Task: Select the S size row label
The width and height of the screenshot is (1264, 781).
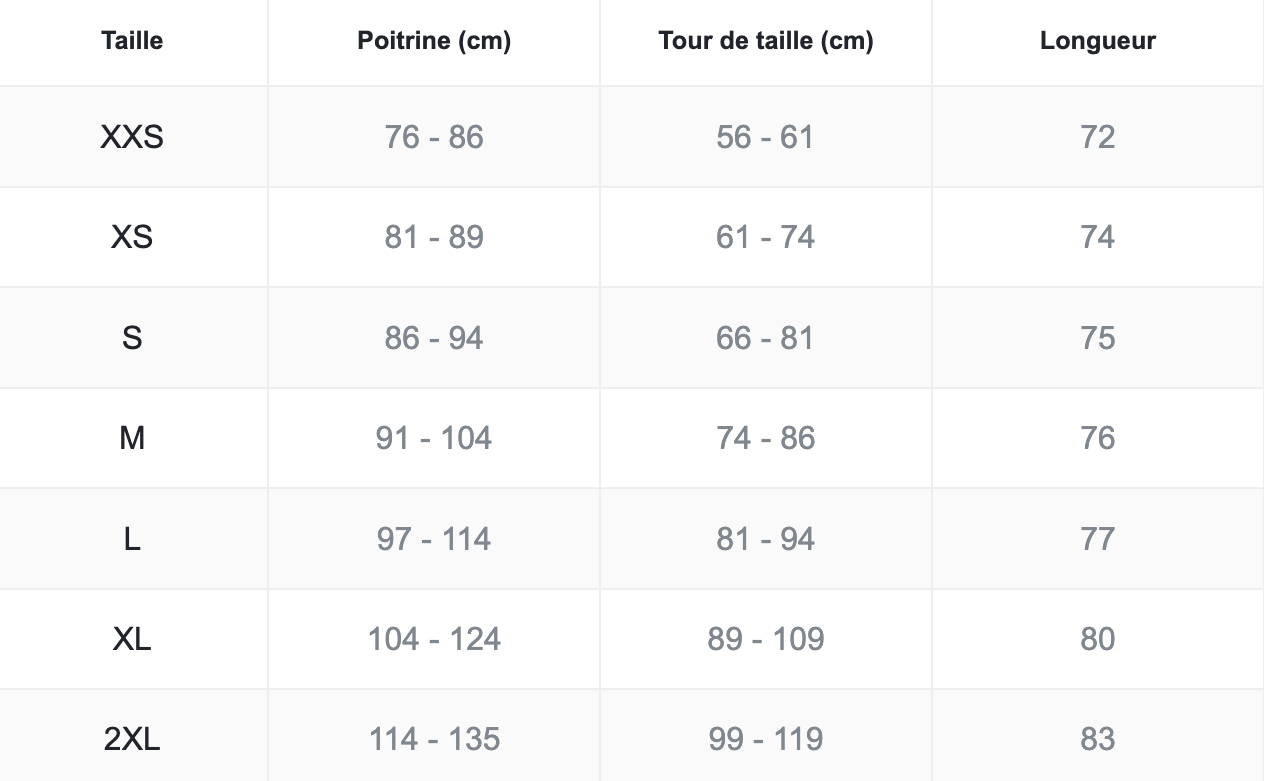Action: tap(132, 338)
